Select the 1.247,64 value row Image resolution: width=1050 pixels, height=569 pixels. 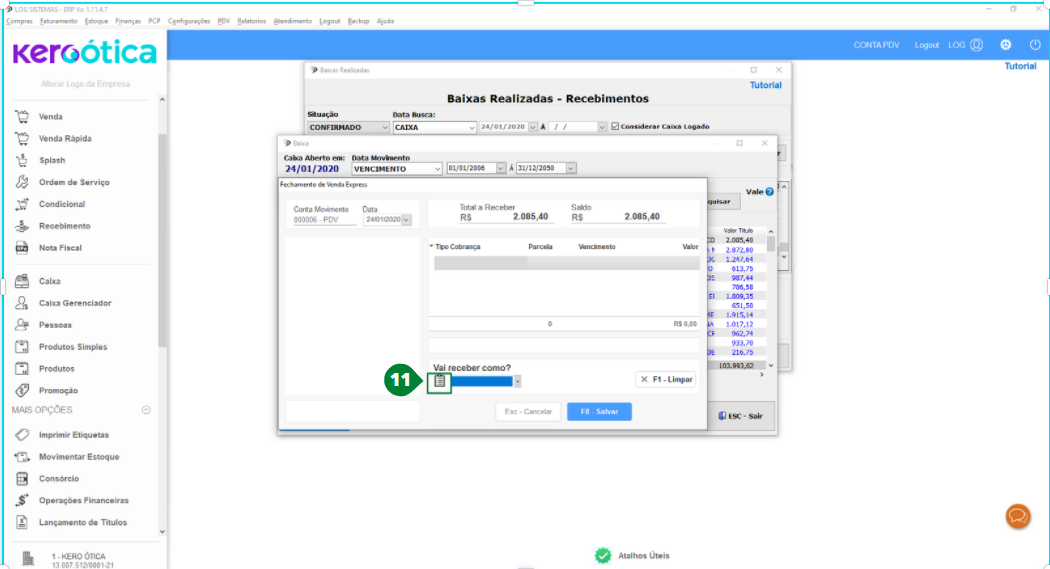737,259
